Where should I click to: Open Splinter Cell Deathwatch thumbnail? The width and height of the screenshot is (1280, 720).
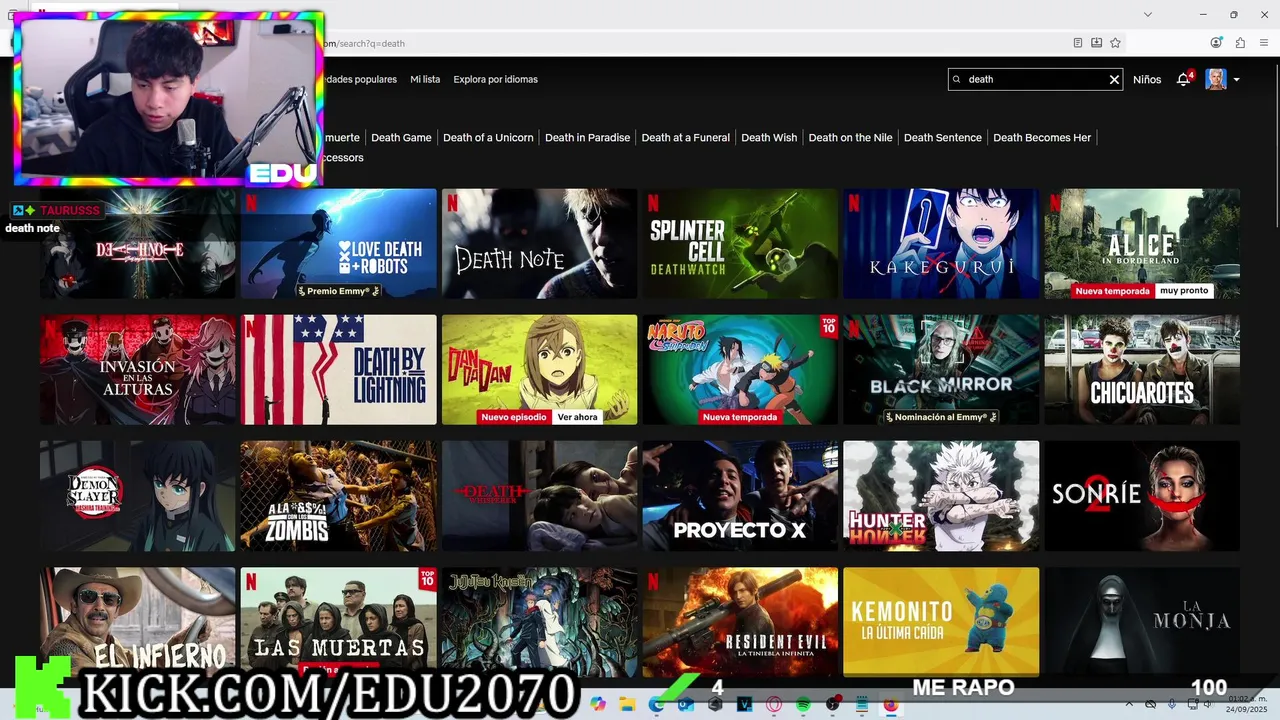point(740,244)
